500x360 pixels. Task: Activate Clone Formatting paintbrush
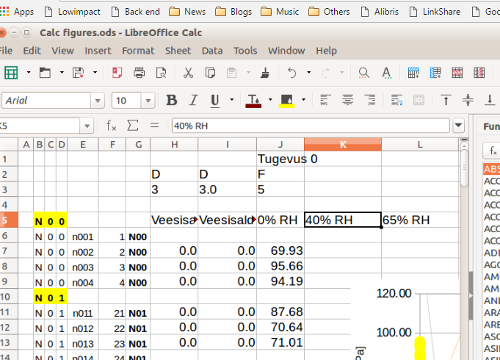pyautogui.click(x=265, y=72)
